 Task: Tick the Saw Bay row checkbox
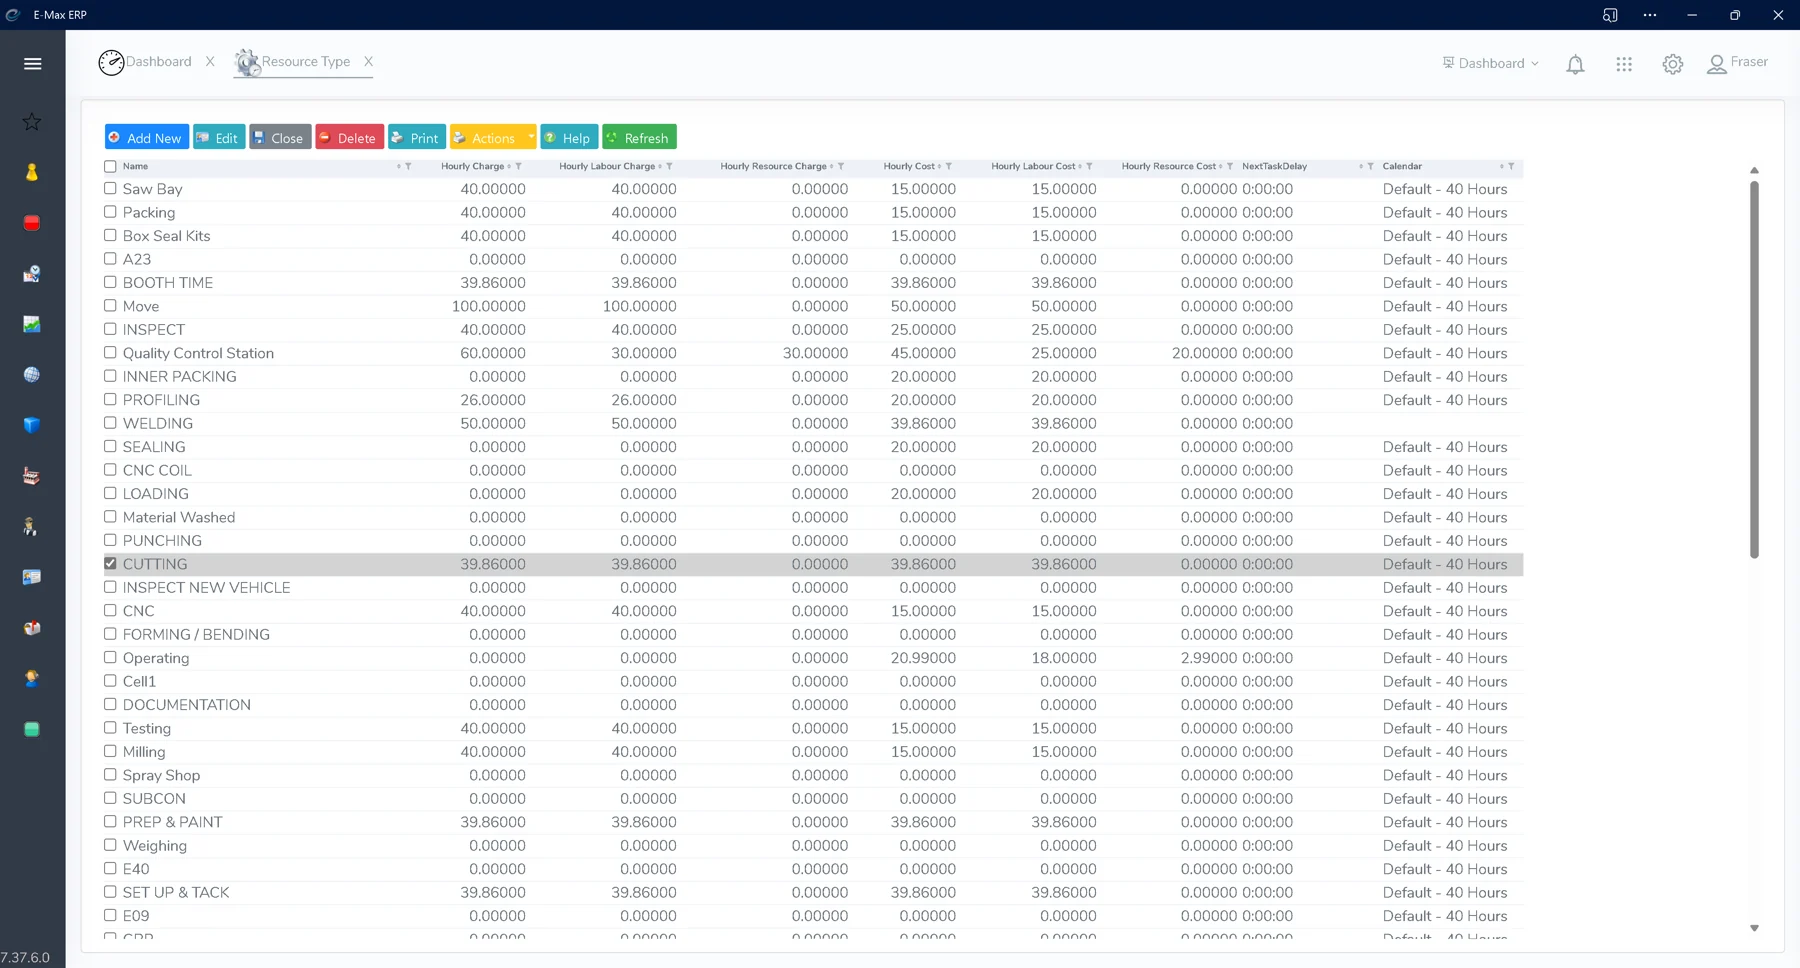coord(110,188)
